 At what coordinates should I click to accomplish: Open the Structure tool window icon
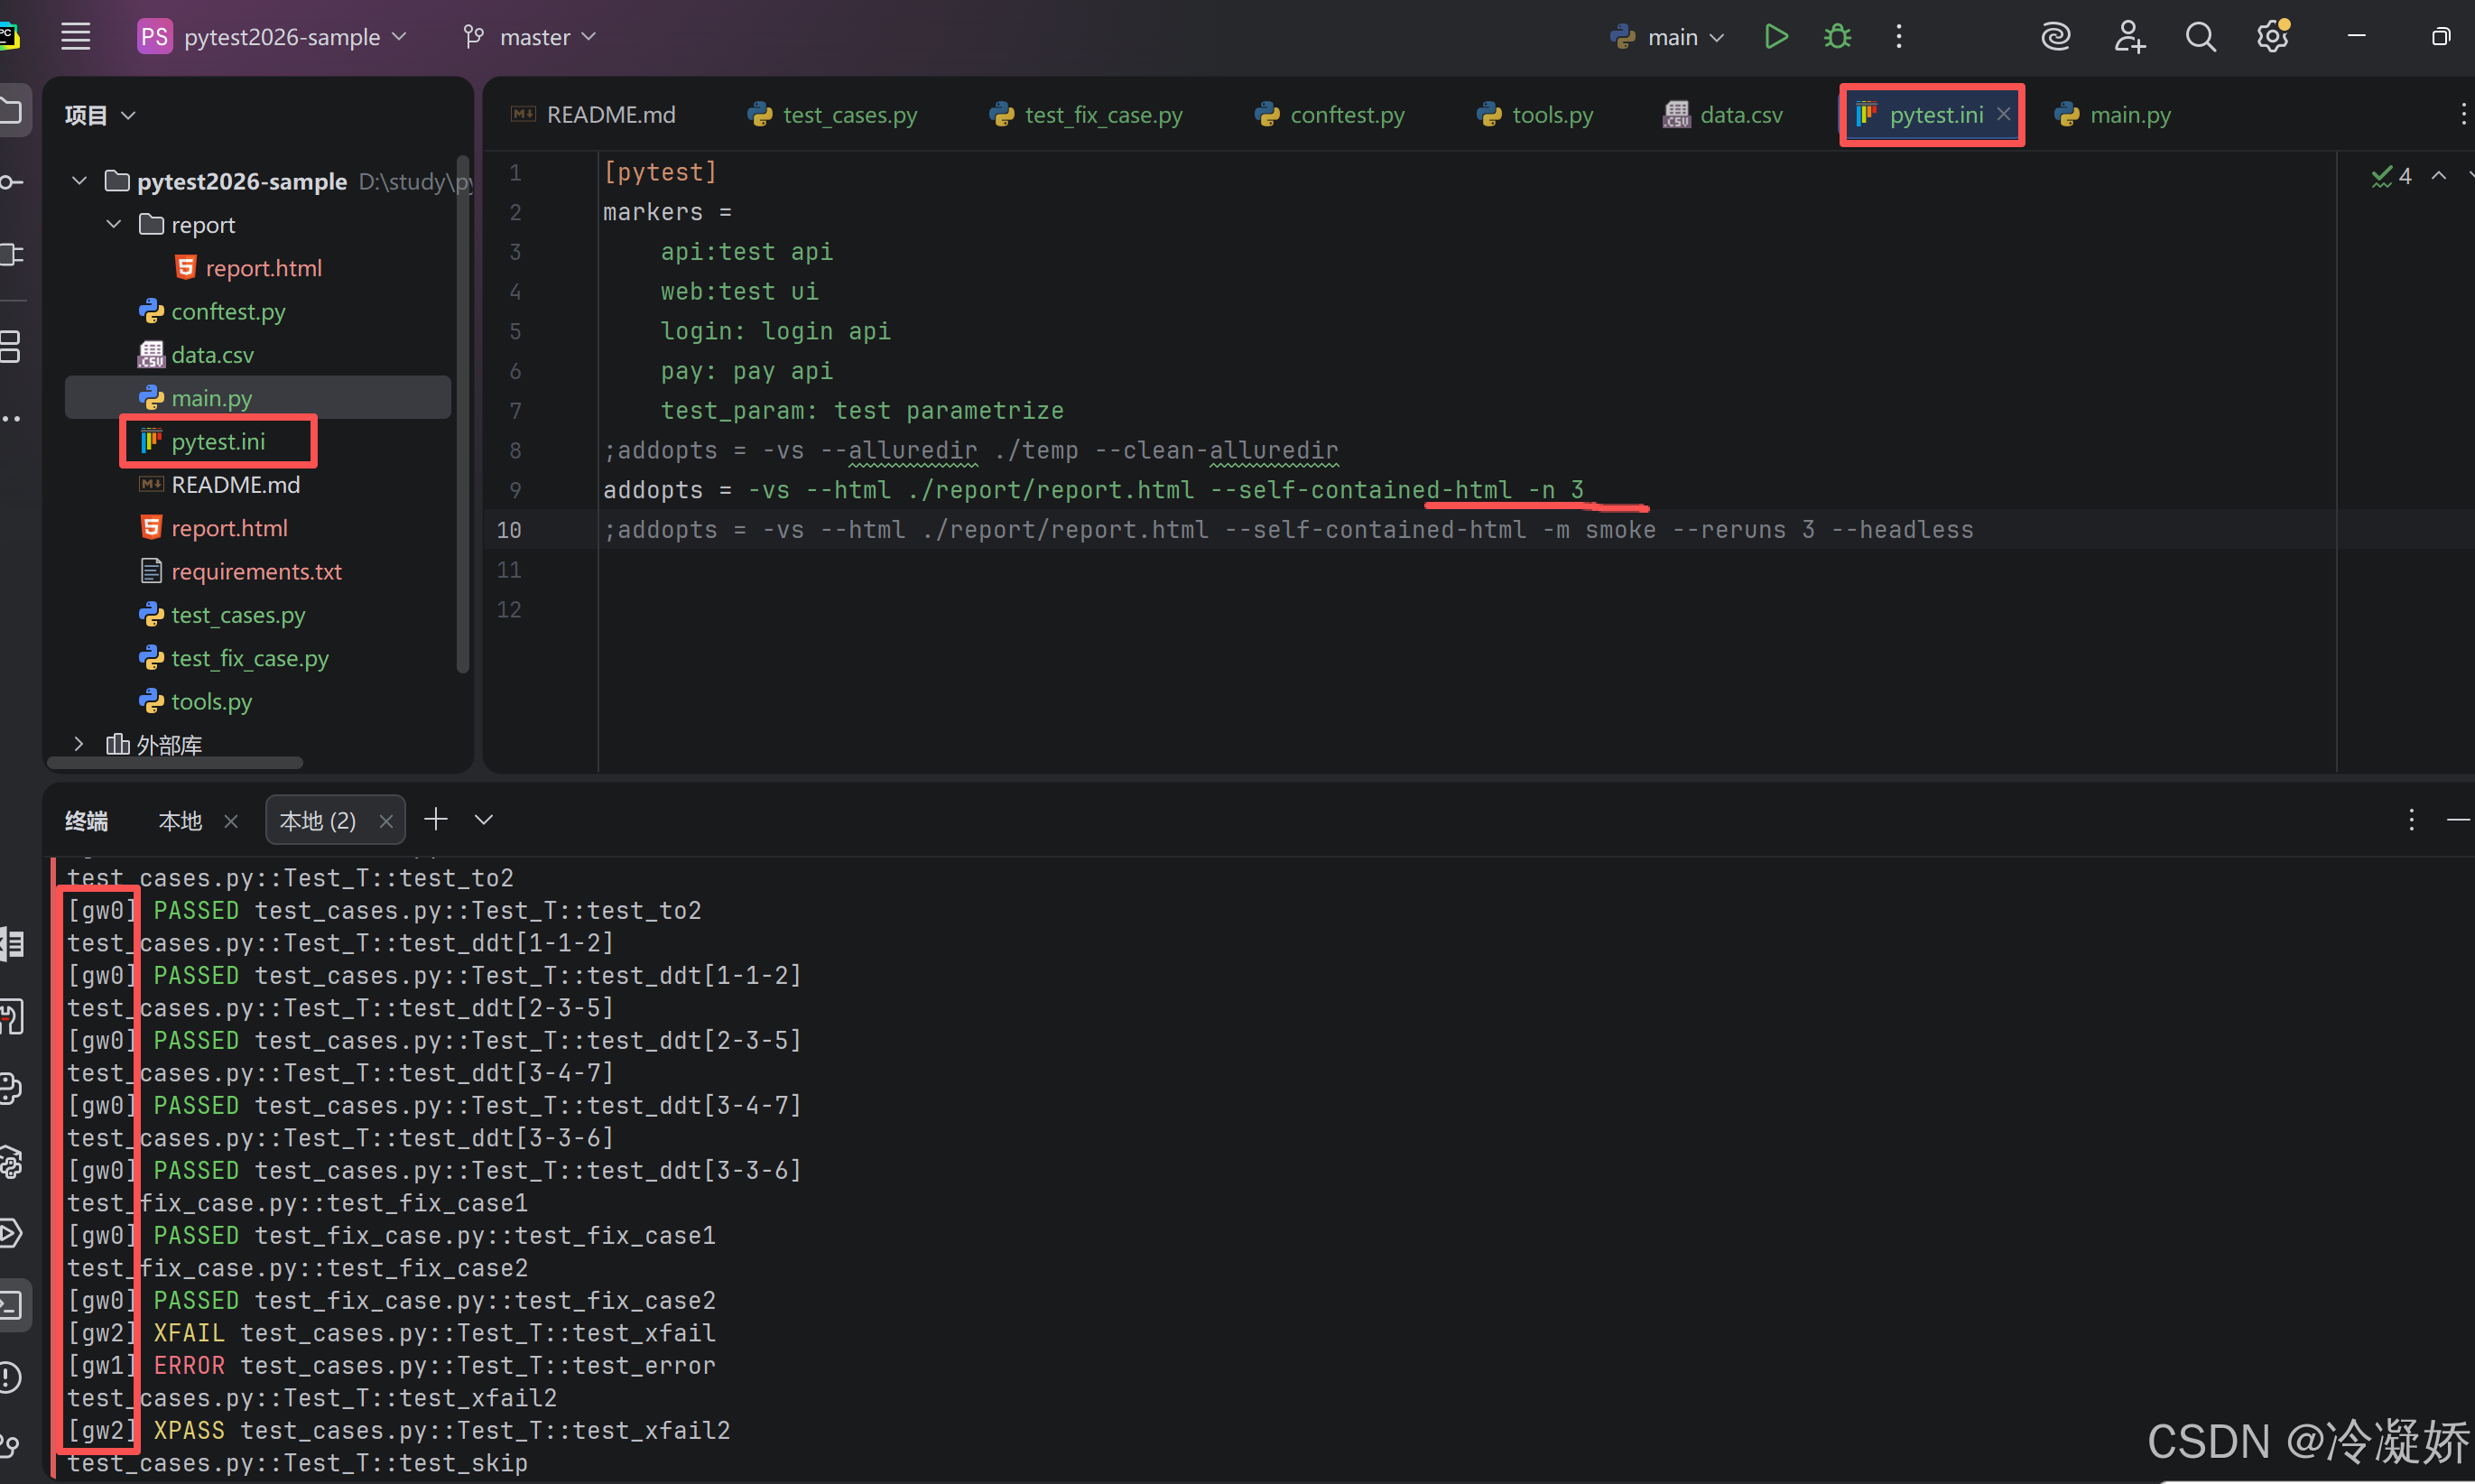click(x=12, y=346)
